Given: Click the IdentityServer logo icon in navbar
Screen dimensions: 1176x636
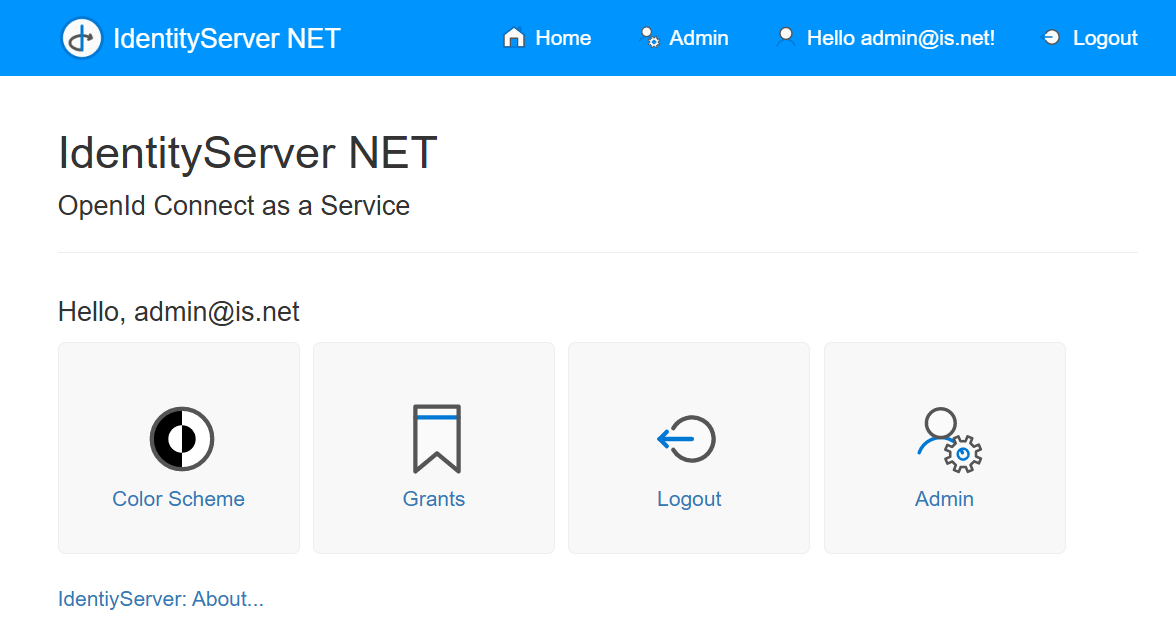Looking at the screenshot, I should tap(82, 38).
